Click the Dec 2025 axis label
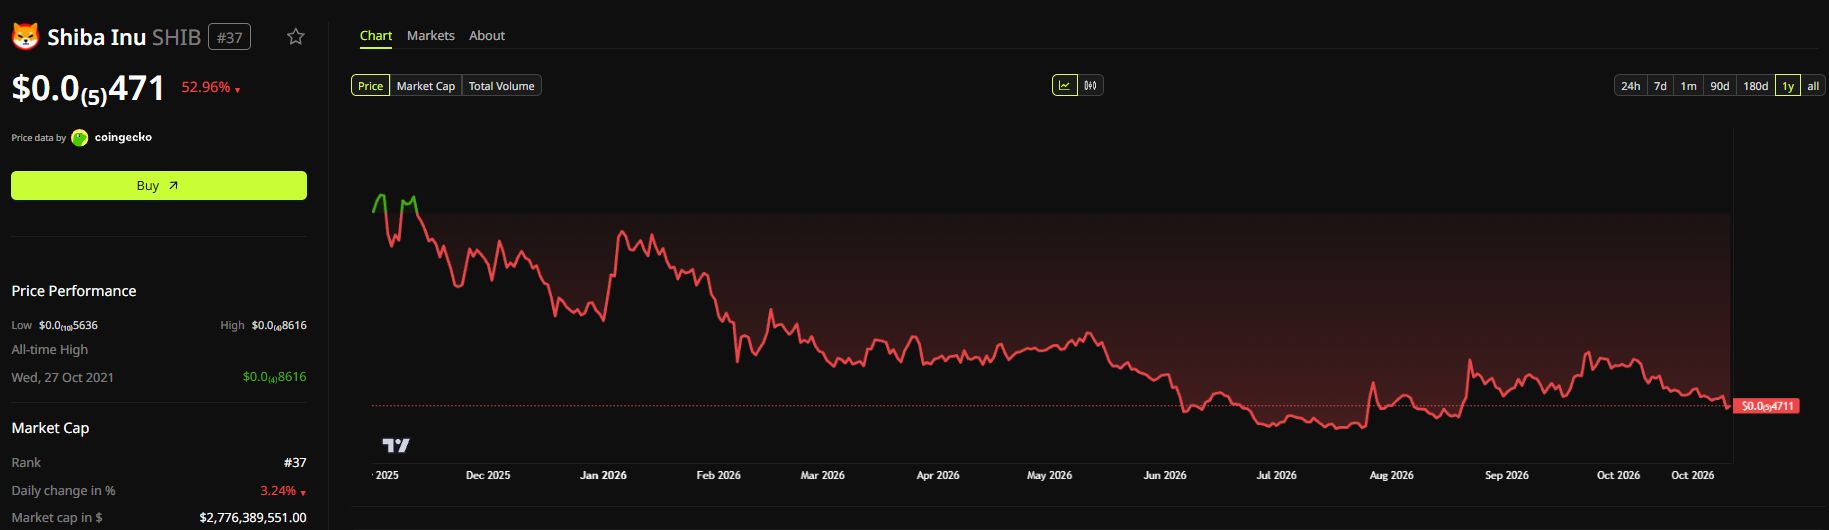Image resolution: width=1829 pixels, height=530 pixels. 488,475
